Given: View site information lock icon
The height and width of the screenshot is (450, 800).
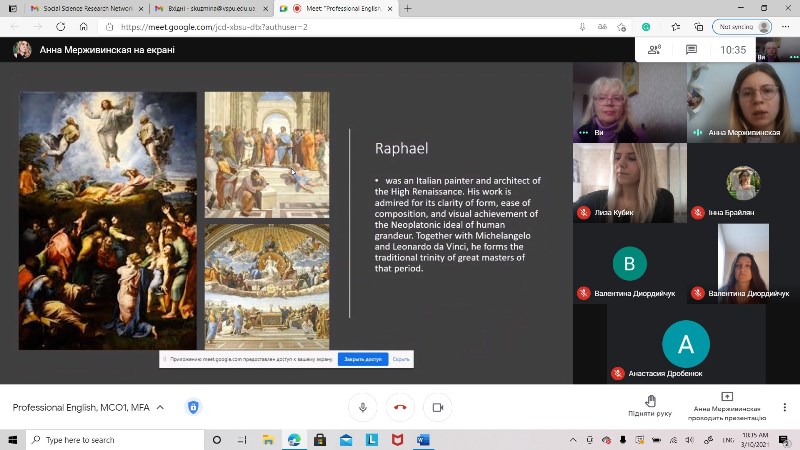Looking at the screenshot, I should [109, 27].
